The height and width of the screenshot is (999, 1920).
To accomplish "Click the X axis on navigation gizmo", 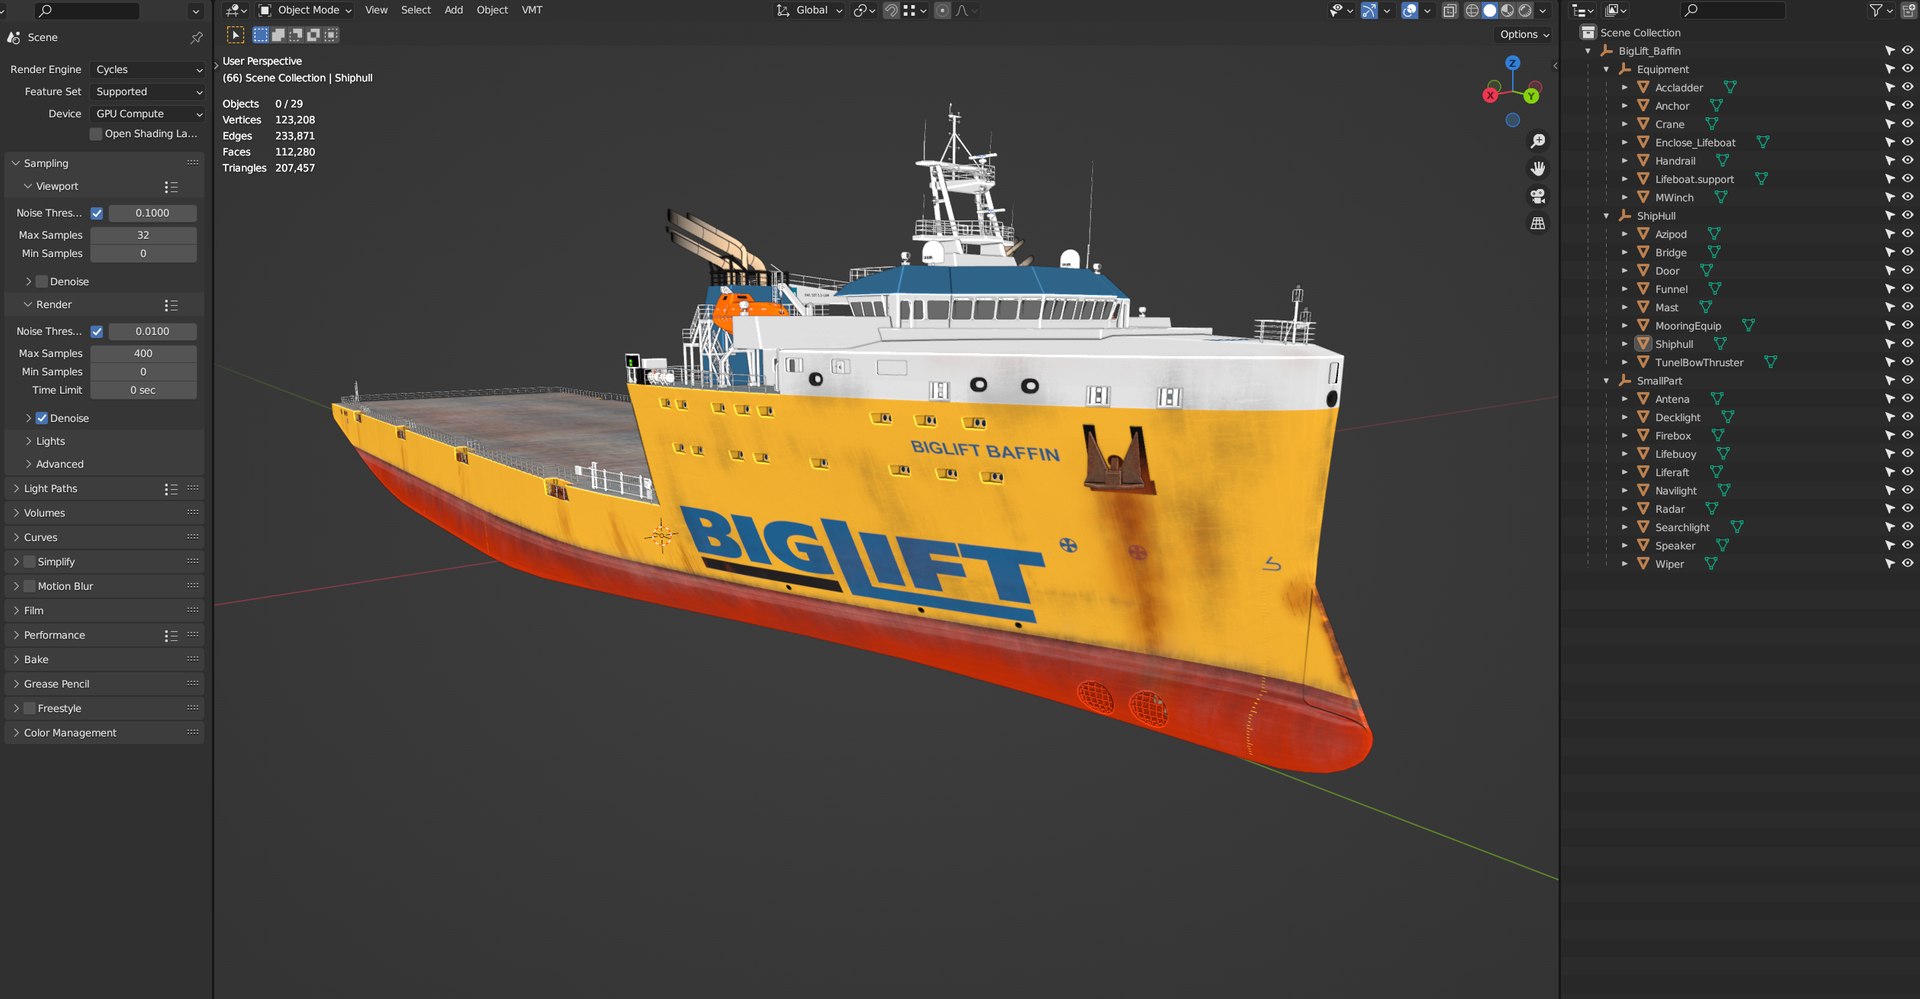I will [1490, 95].
